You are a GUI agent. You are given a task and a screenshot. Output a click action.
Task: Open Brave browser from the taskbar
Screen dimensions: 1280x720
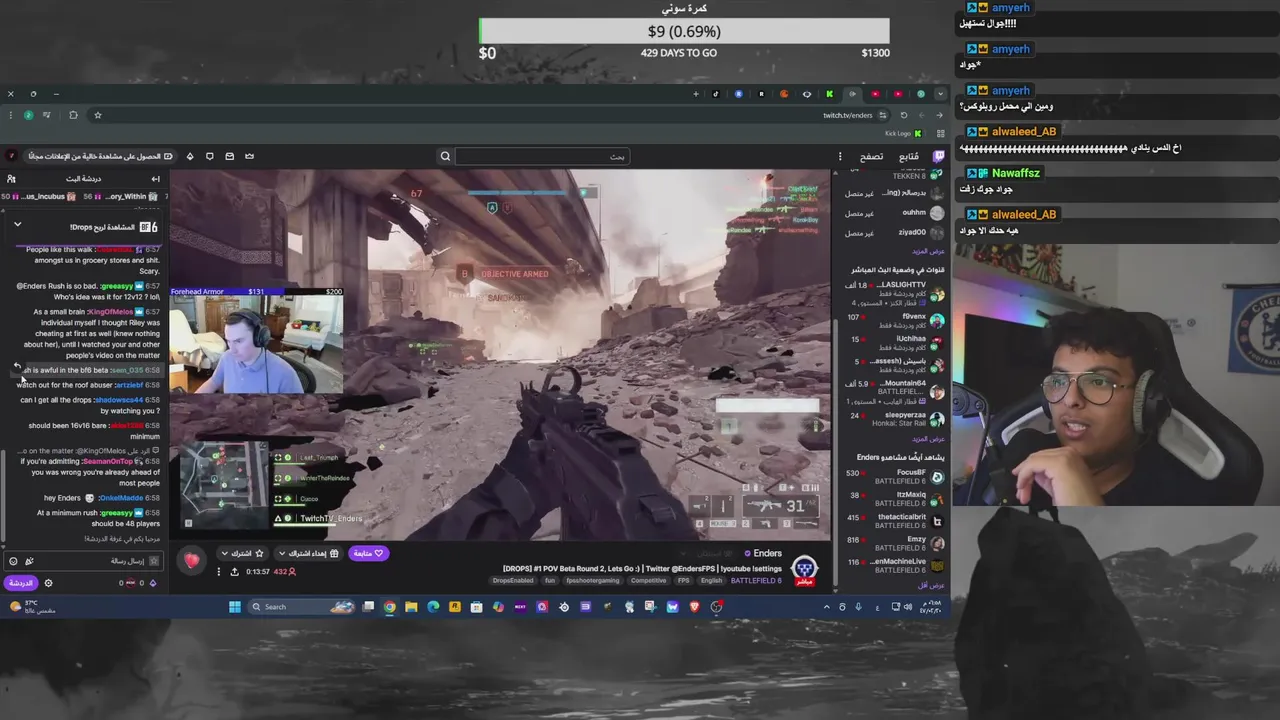point(695,607)
